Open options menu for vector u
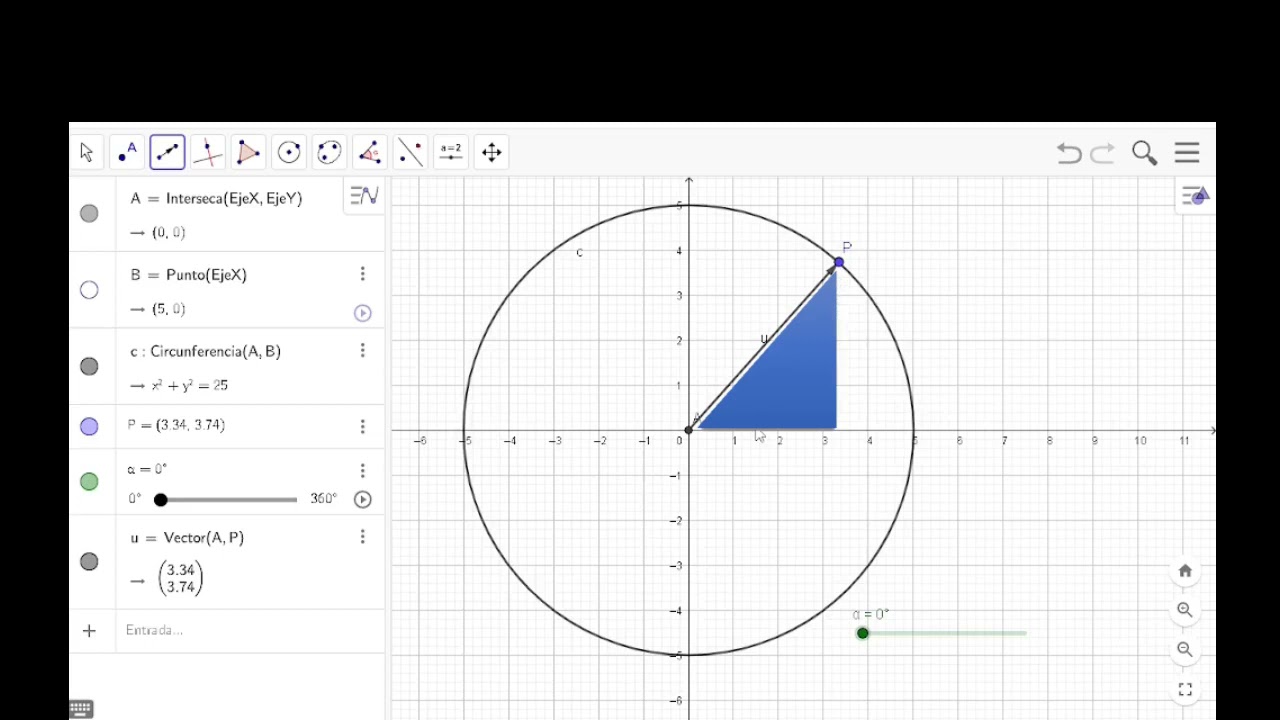The height and width of the screenshot is (720, 1280). 363,537
